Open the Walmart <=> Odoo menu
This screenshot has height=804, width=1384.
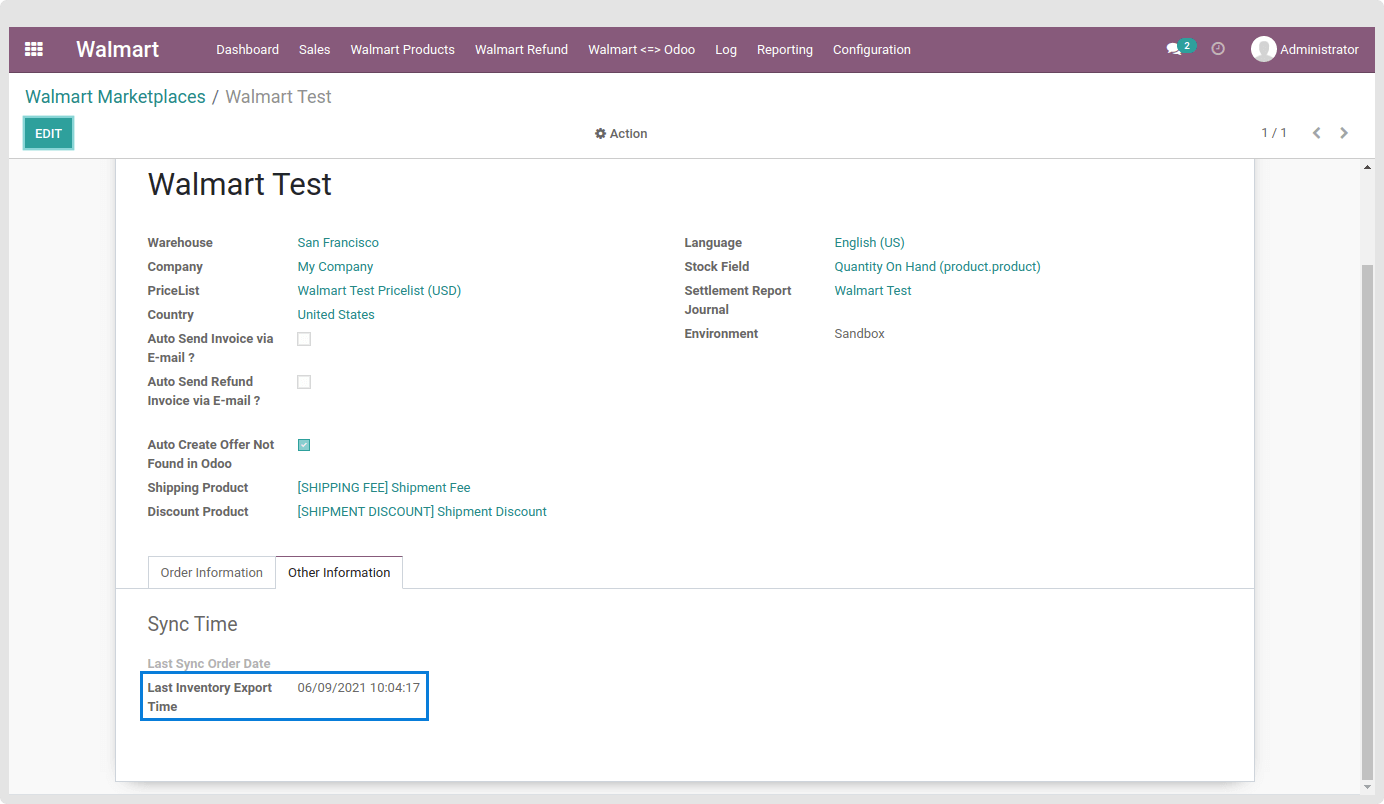click(641, 49)
